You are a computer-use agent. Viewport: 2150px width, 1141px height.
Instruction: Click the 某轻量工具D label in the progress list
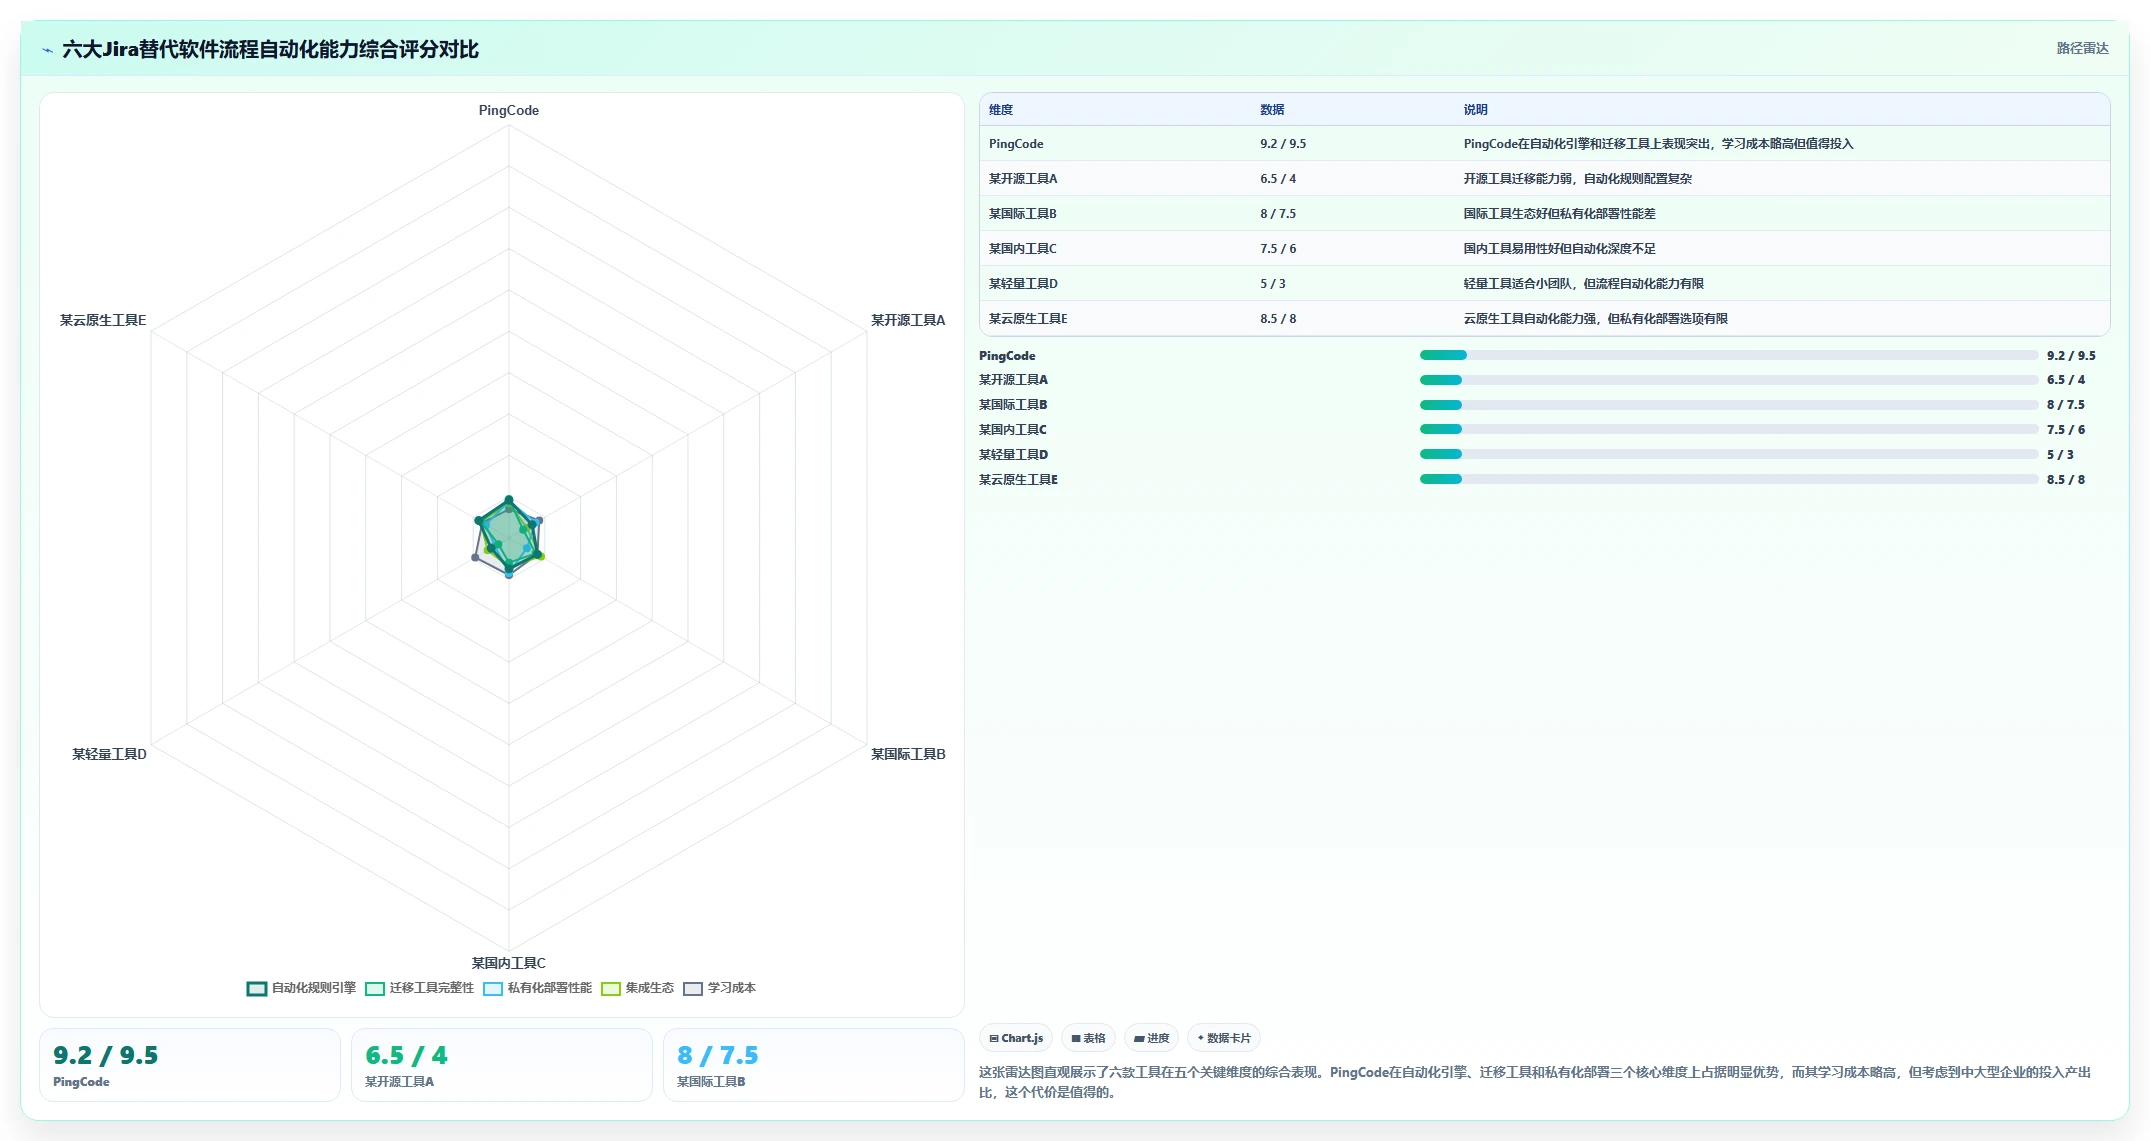pos(1014,455)
